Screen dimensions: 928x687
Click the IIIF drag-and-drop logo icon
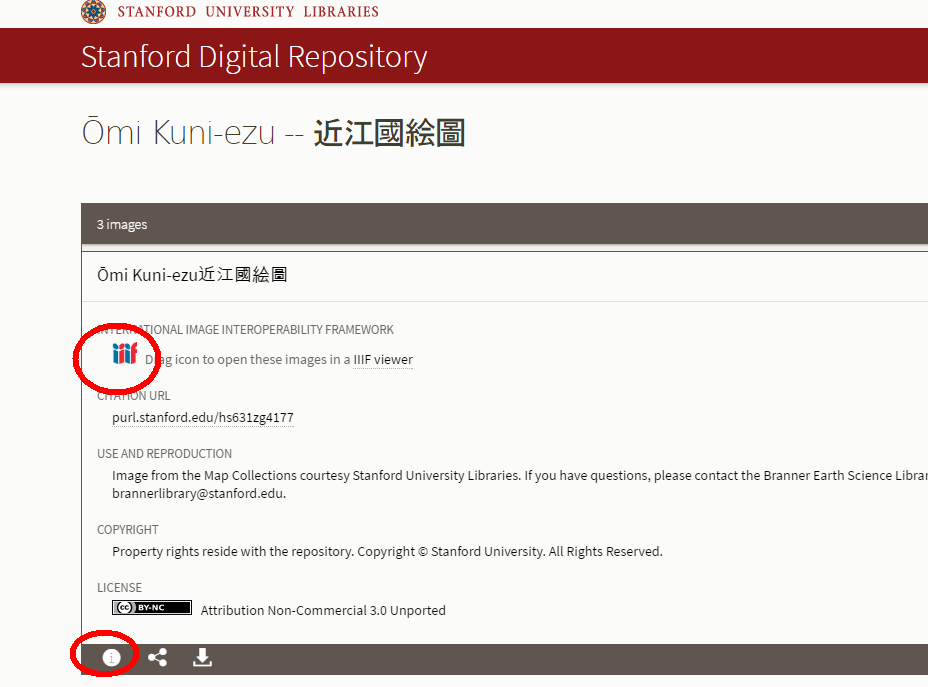125,353
